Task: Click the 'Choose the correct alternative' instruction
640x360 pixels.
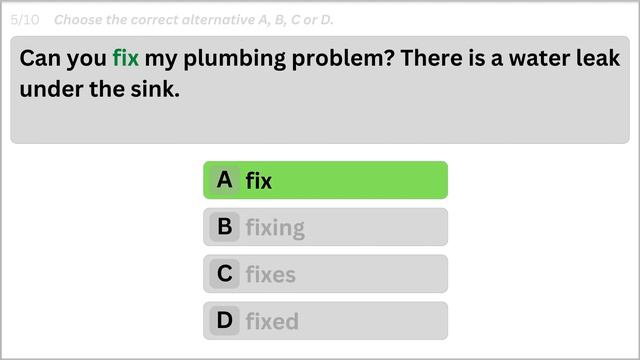Action: (x=194, y=20)
